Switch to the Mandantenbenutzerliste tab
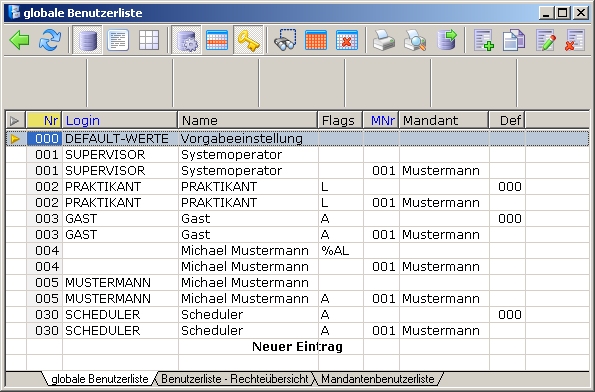595x392 pixels. [378, 379]
